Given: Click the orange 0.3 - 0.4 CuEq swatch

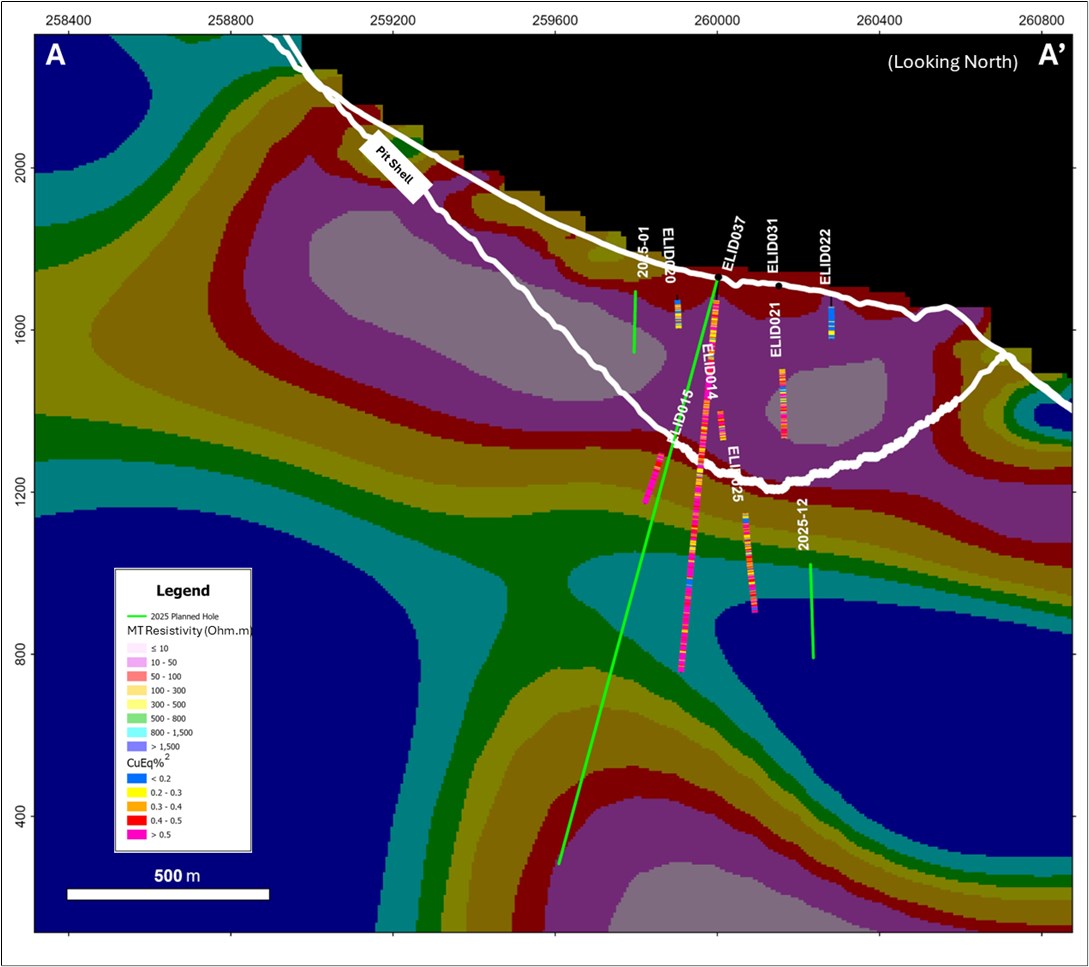Looking at the screenshot, I should pyautogui.click(x=138, y=806).
